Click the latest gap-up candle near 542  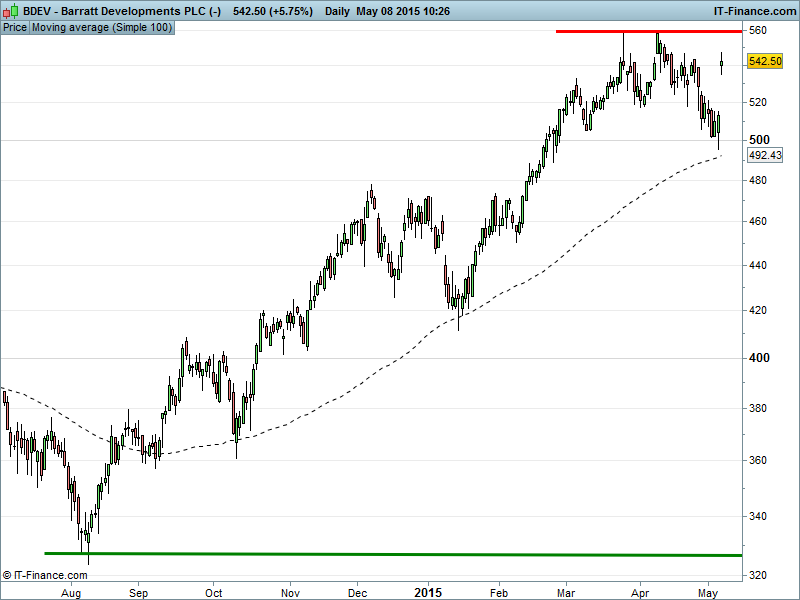point(722,64)
